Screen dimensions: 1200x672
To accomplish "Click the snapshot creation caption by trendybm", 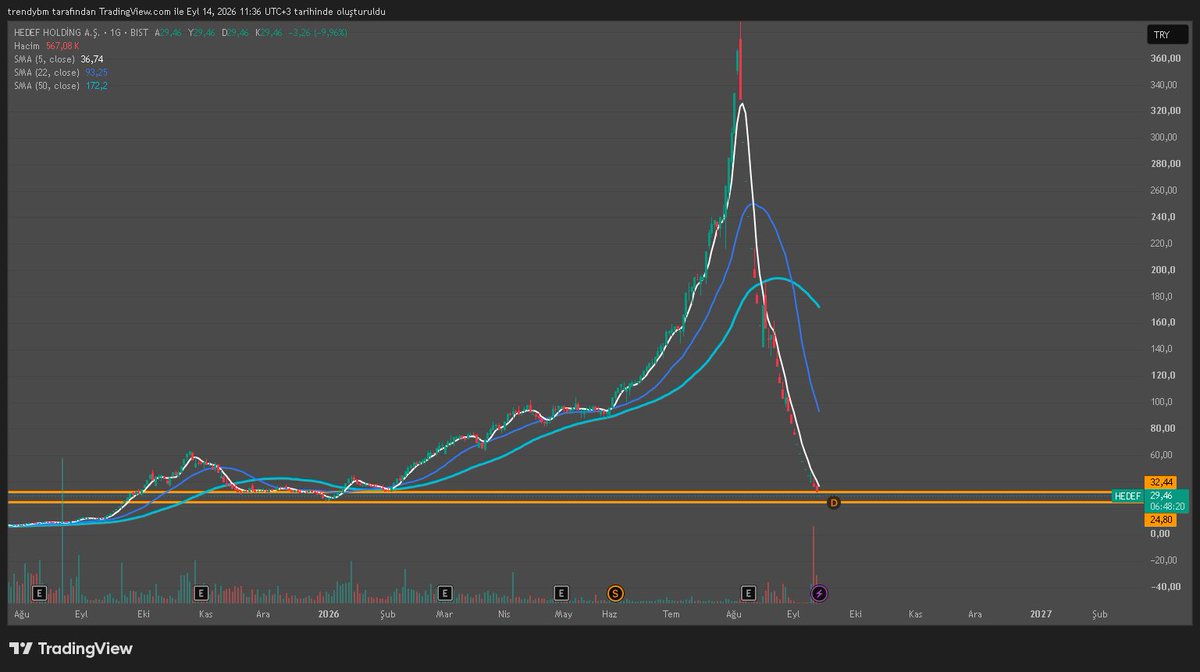I will 196,11.
